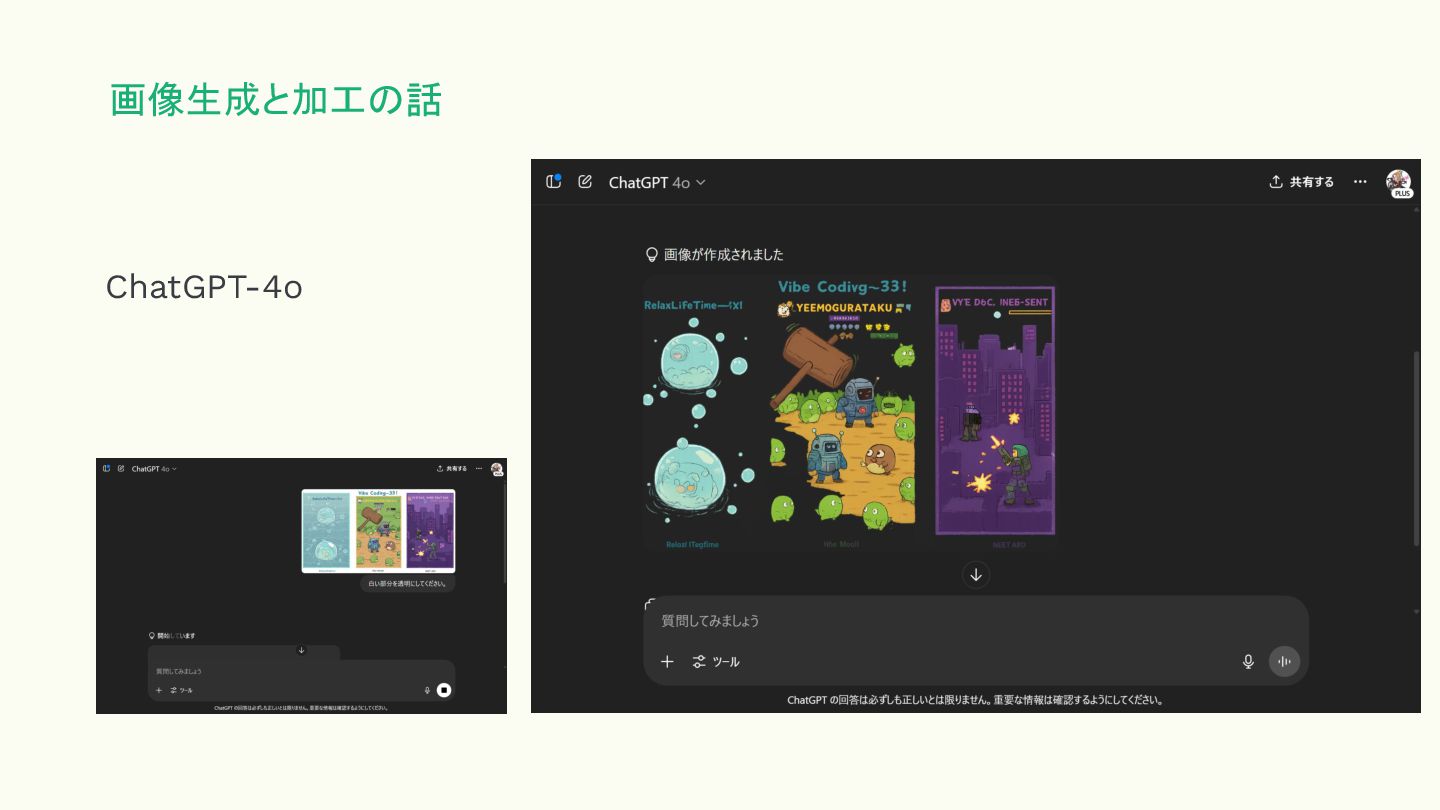The width and height of the screenshot is (1440, 810).
Task: Start new chat in small ChatGPT screenshot
Action: (x=121, y=468)
